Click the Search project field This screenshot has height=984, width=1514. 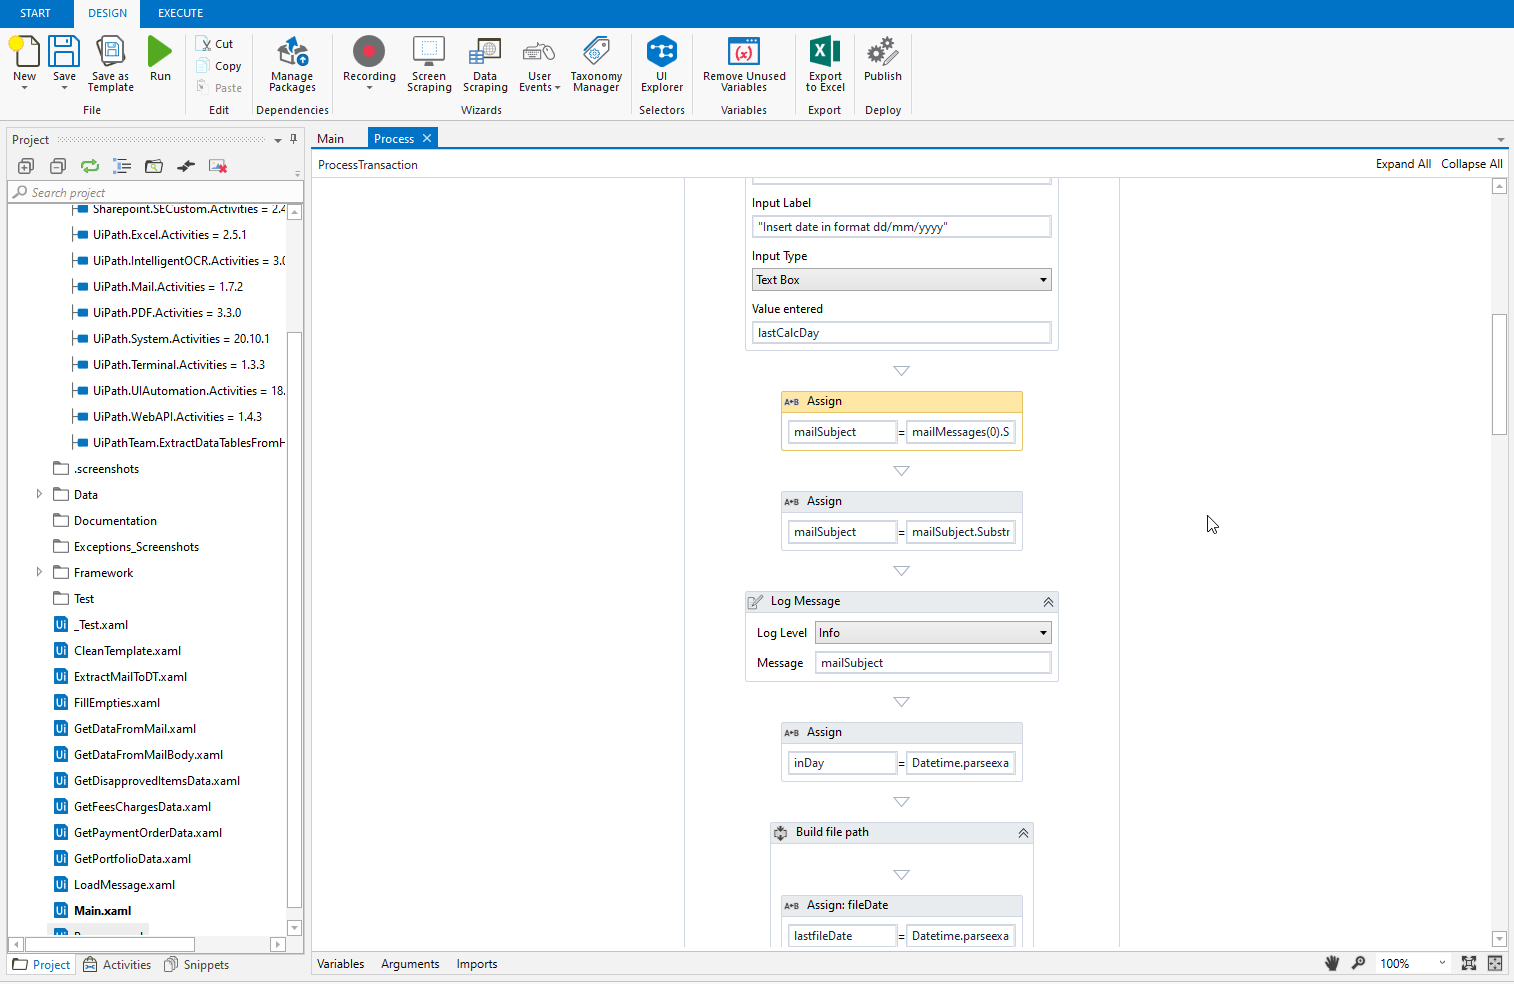tap(156, 192)
